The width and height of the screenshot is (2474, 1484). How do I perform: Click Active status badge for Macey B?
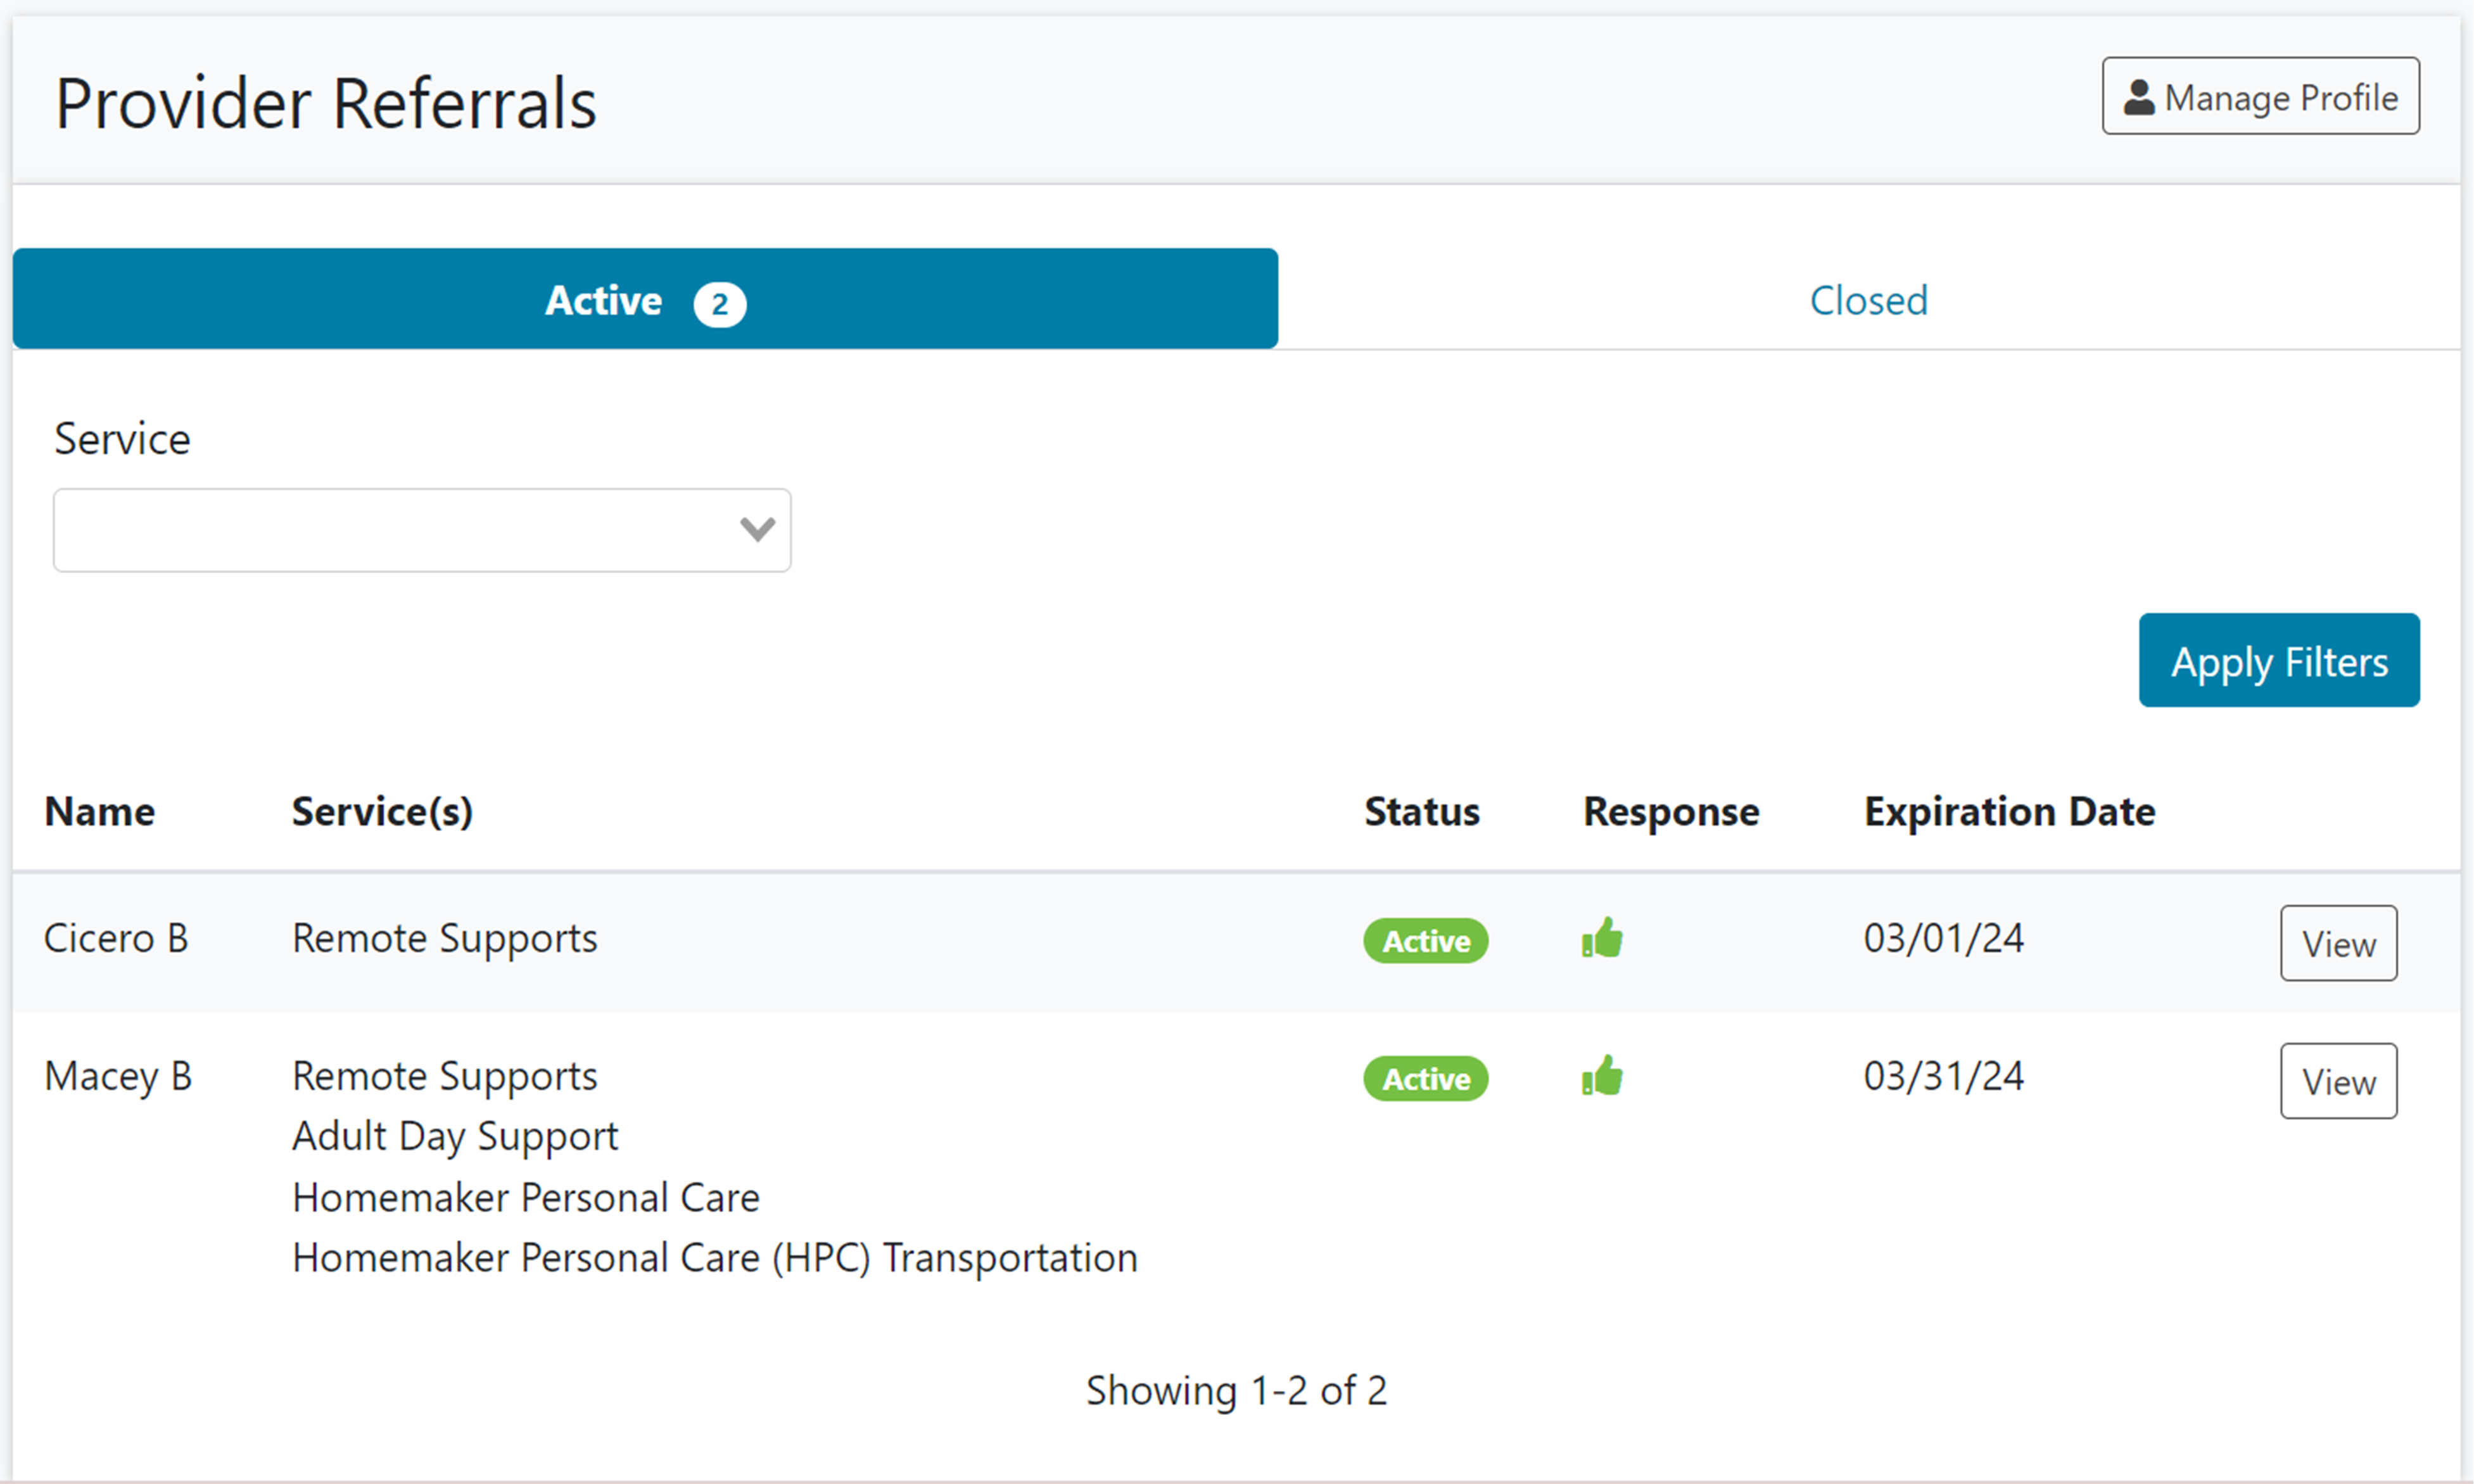click(x=1425, y=1079)
